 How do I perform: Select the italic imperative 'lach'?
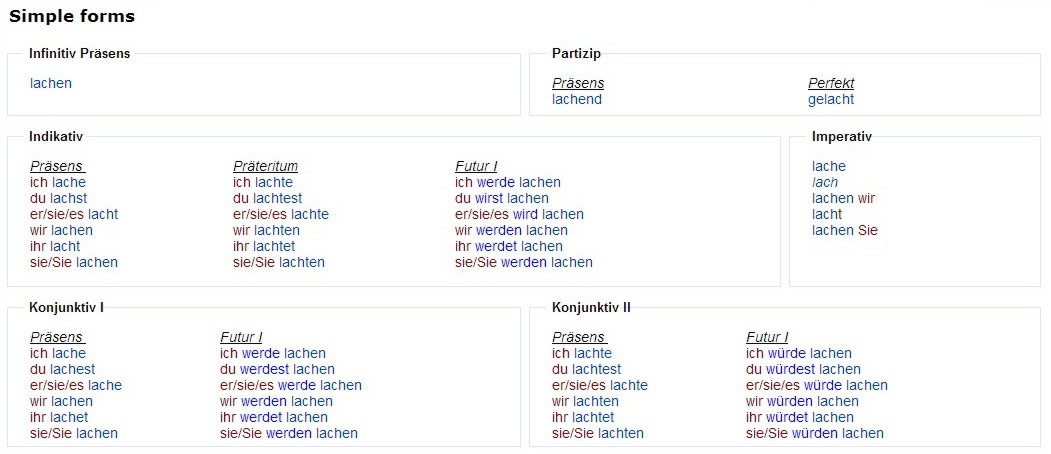click(825, 183)
